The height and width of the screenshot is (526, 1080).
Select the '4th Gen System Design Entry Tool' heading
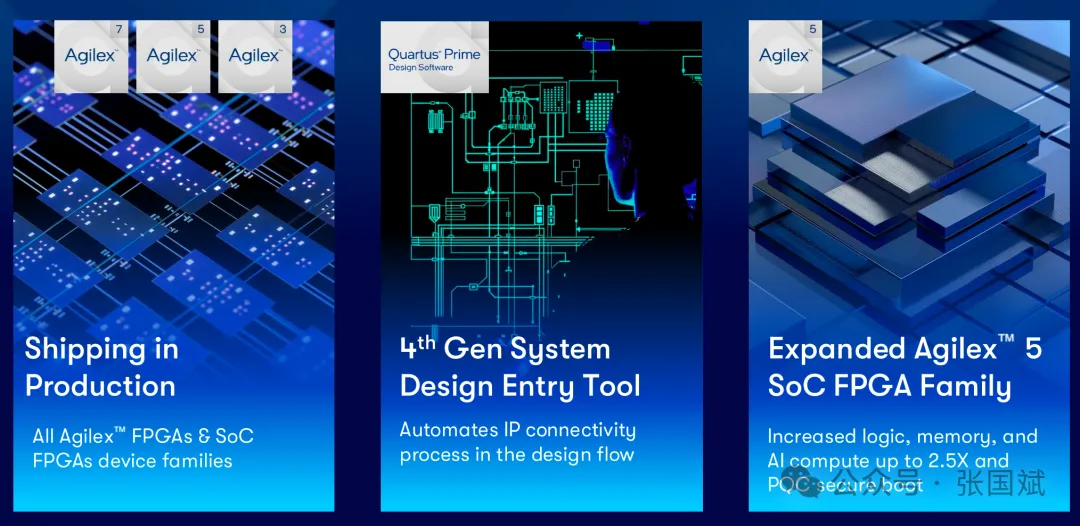[520, 367]
